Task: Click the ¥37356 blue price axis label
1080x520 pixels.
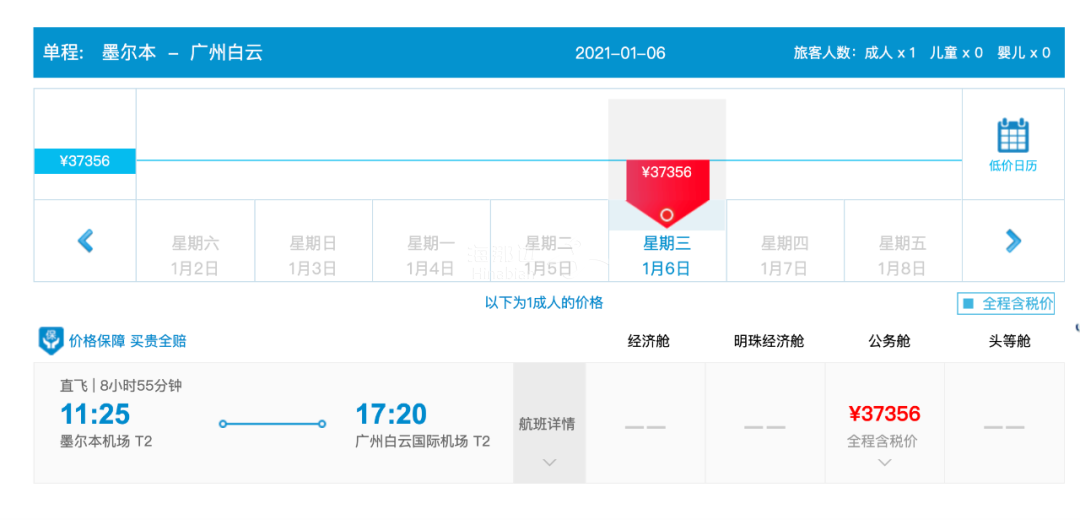Action: [85, 161]
